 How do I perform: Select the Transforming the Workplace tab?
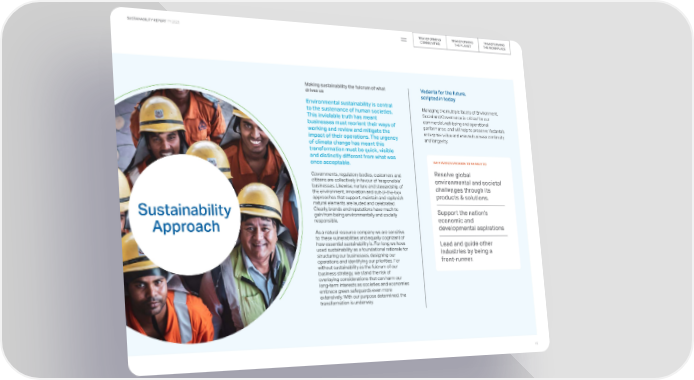pyautogui.click(x=494, y=46)
